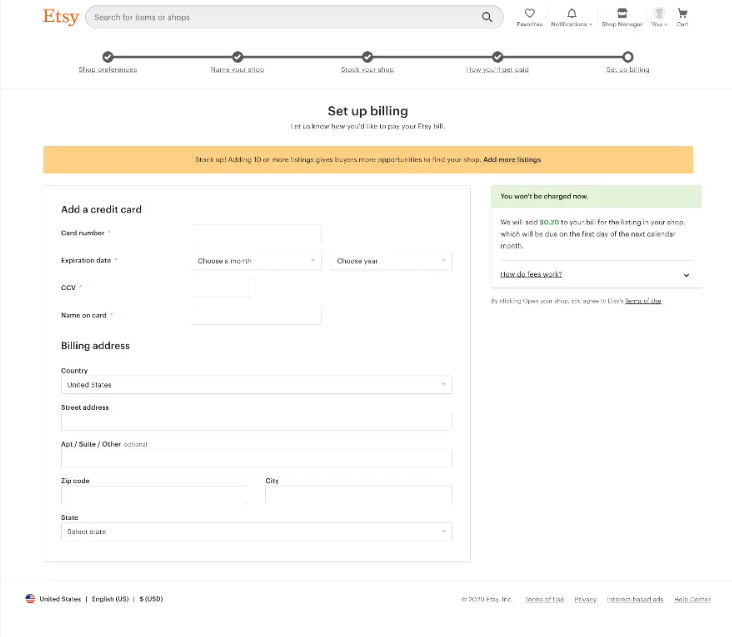Open the Cart icon
The image size is (732, 637).
pyautogui.click(x=682, y=14)
